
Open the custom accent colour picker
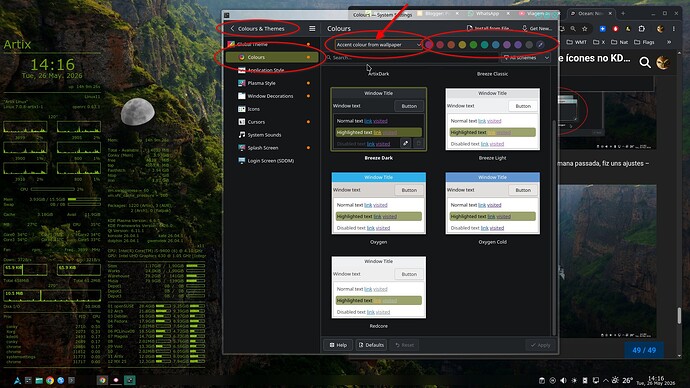point(540,44)
